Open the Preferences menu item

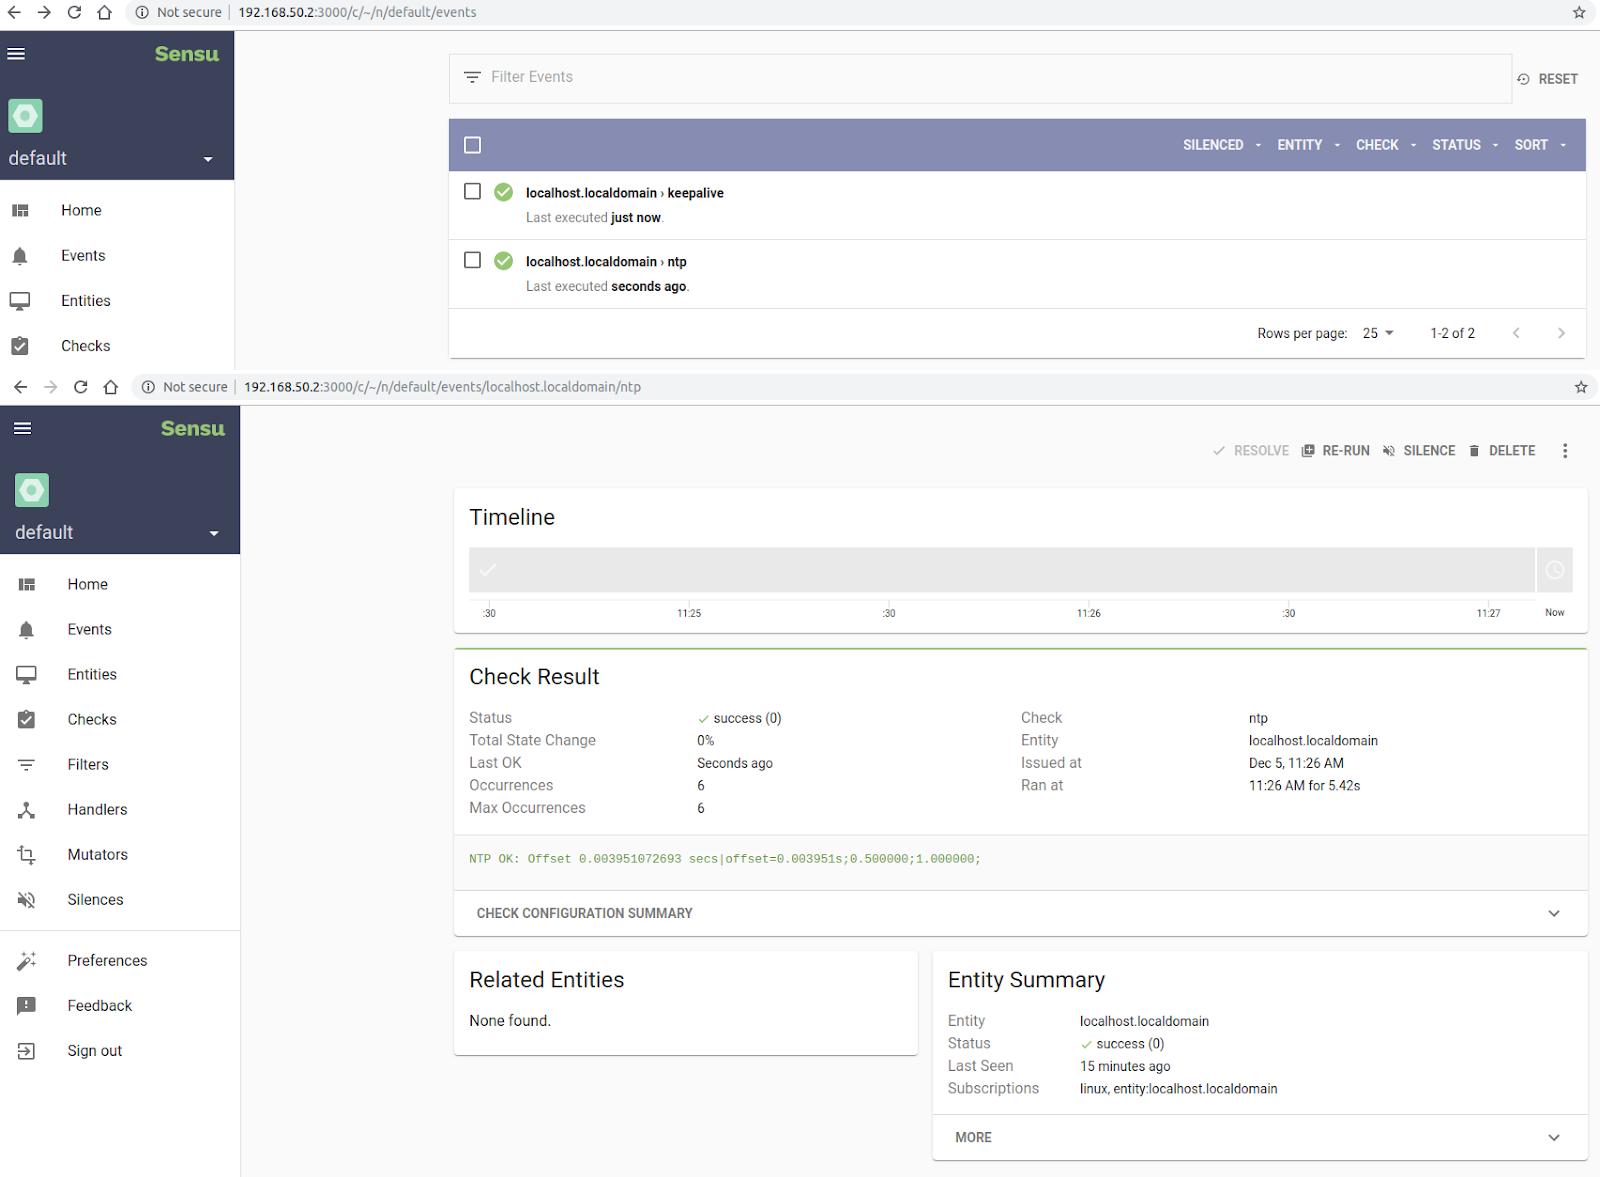click(107, 960)
